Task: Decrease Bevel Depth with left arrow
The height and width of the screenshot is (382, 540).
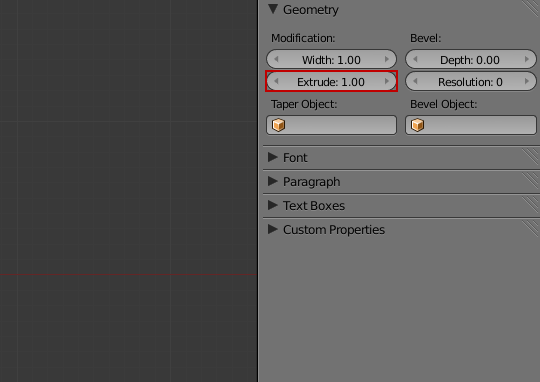Action: point(415,59)
